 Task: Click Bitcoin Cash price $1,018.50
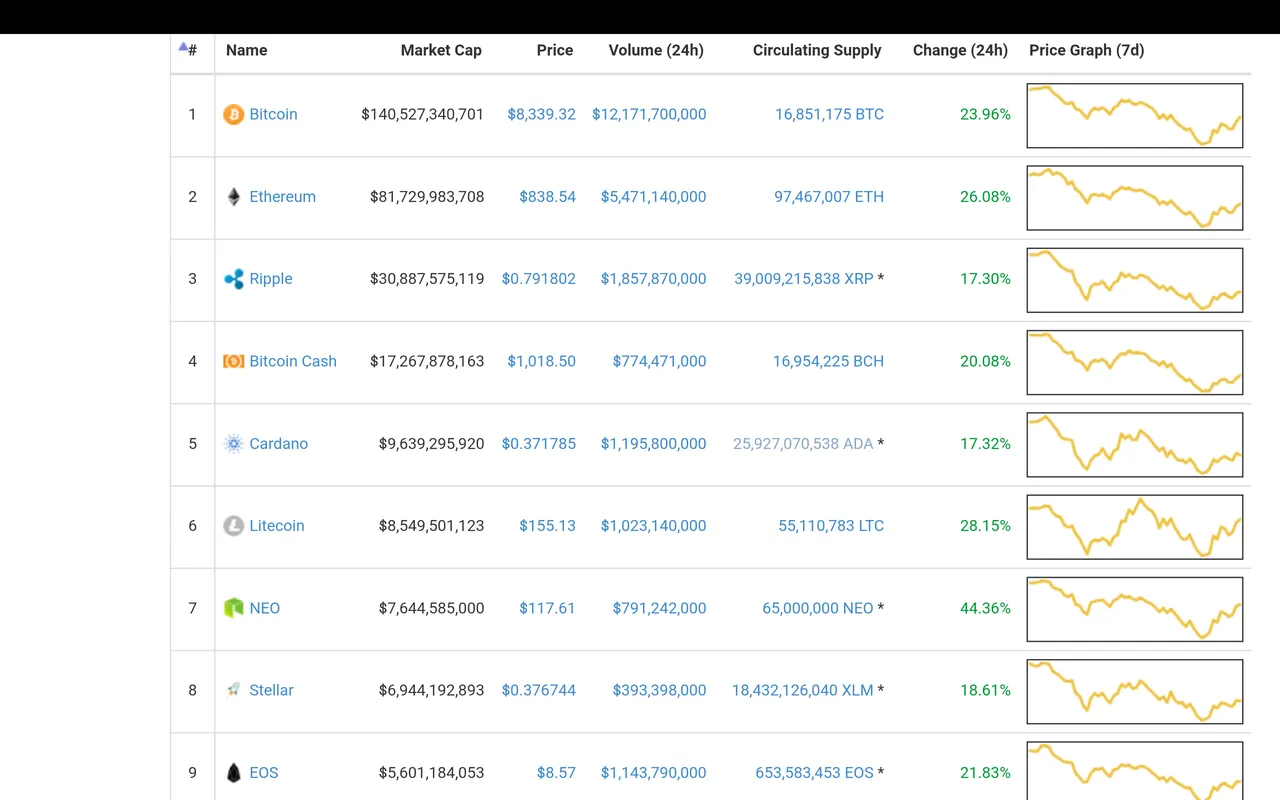pos(541,361)
